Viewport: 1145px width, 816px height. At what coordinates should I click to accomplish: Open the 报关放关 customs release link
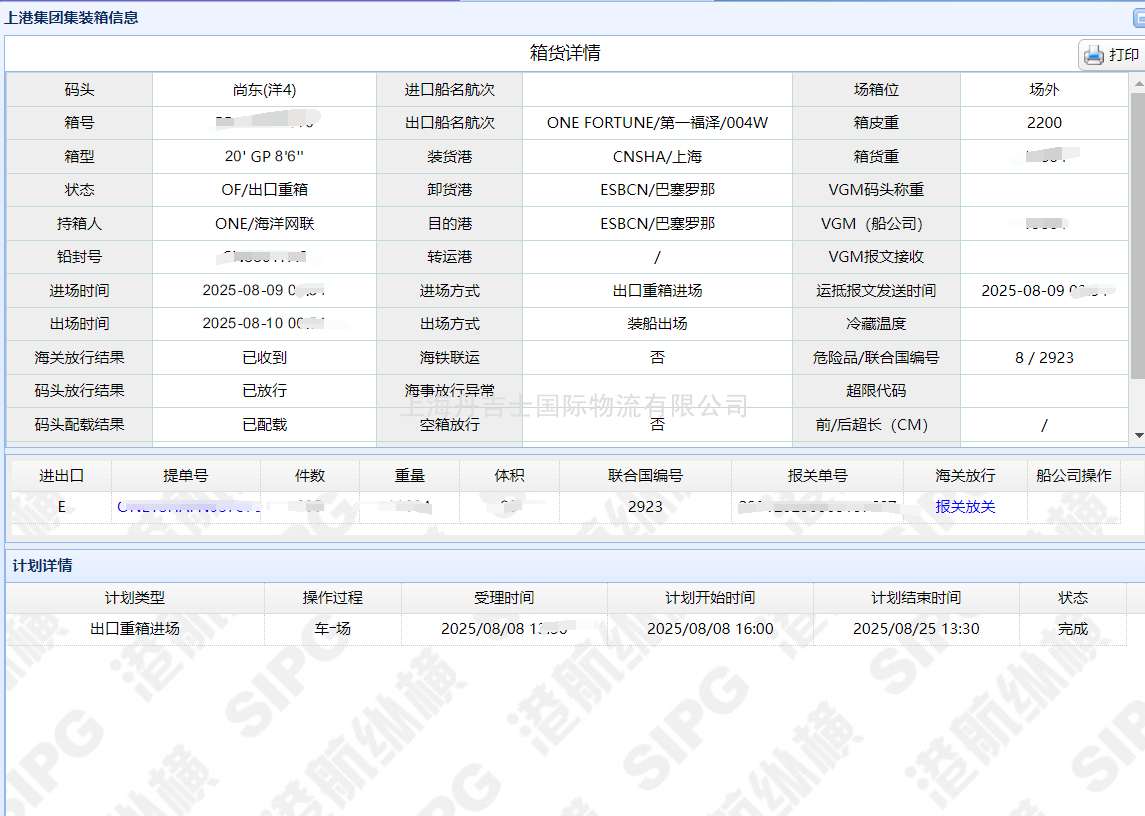965,507
